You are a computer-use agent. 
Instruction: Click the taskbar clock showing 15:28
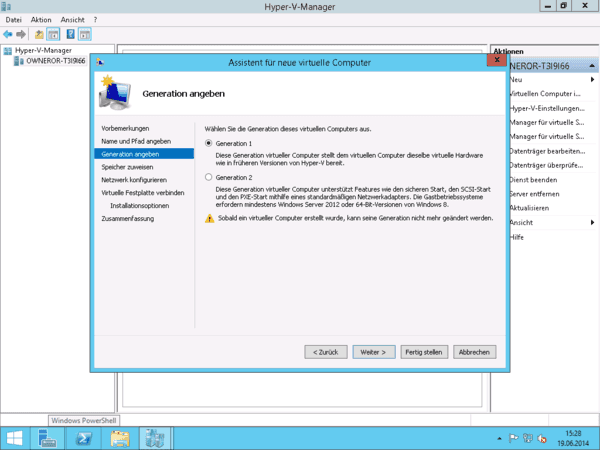click(574, 439)
